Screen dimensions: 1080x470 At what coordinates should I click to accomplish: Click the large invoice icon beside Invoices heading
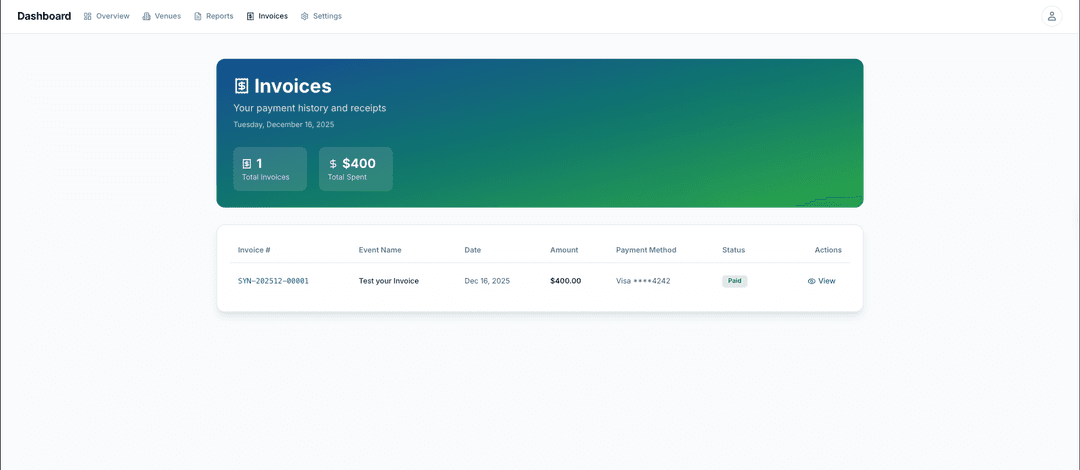(242, 86)
